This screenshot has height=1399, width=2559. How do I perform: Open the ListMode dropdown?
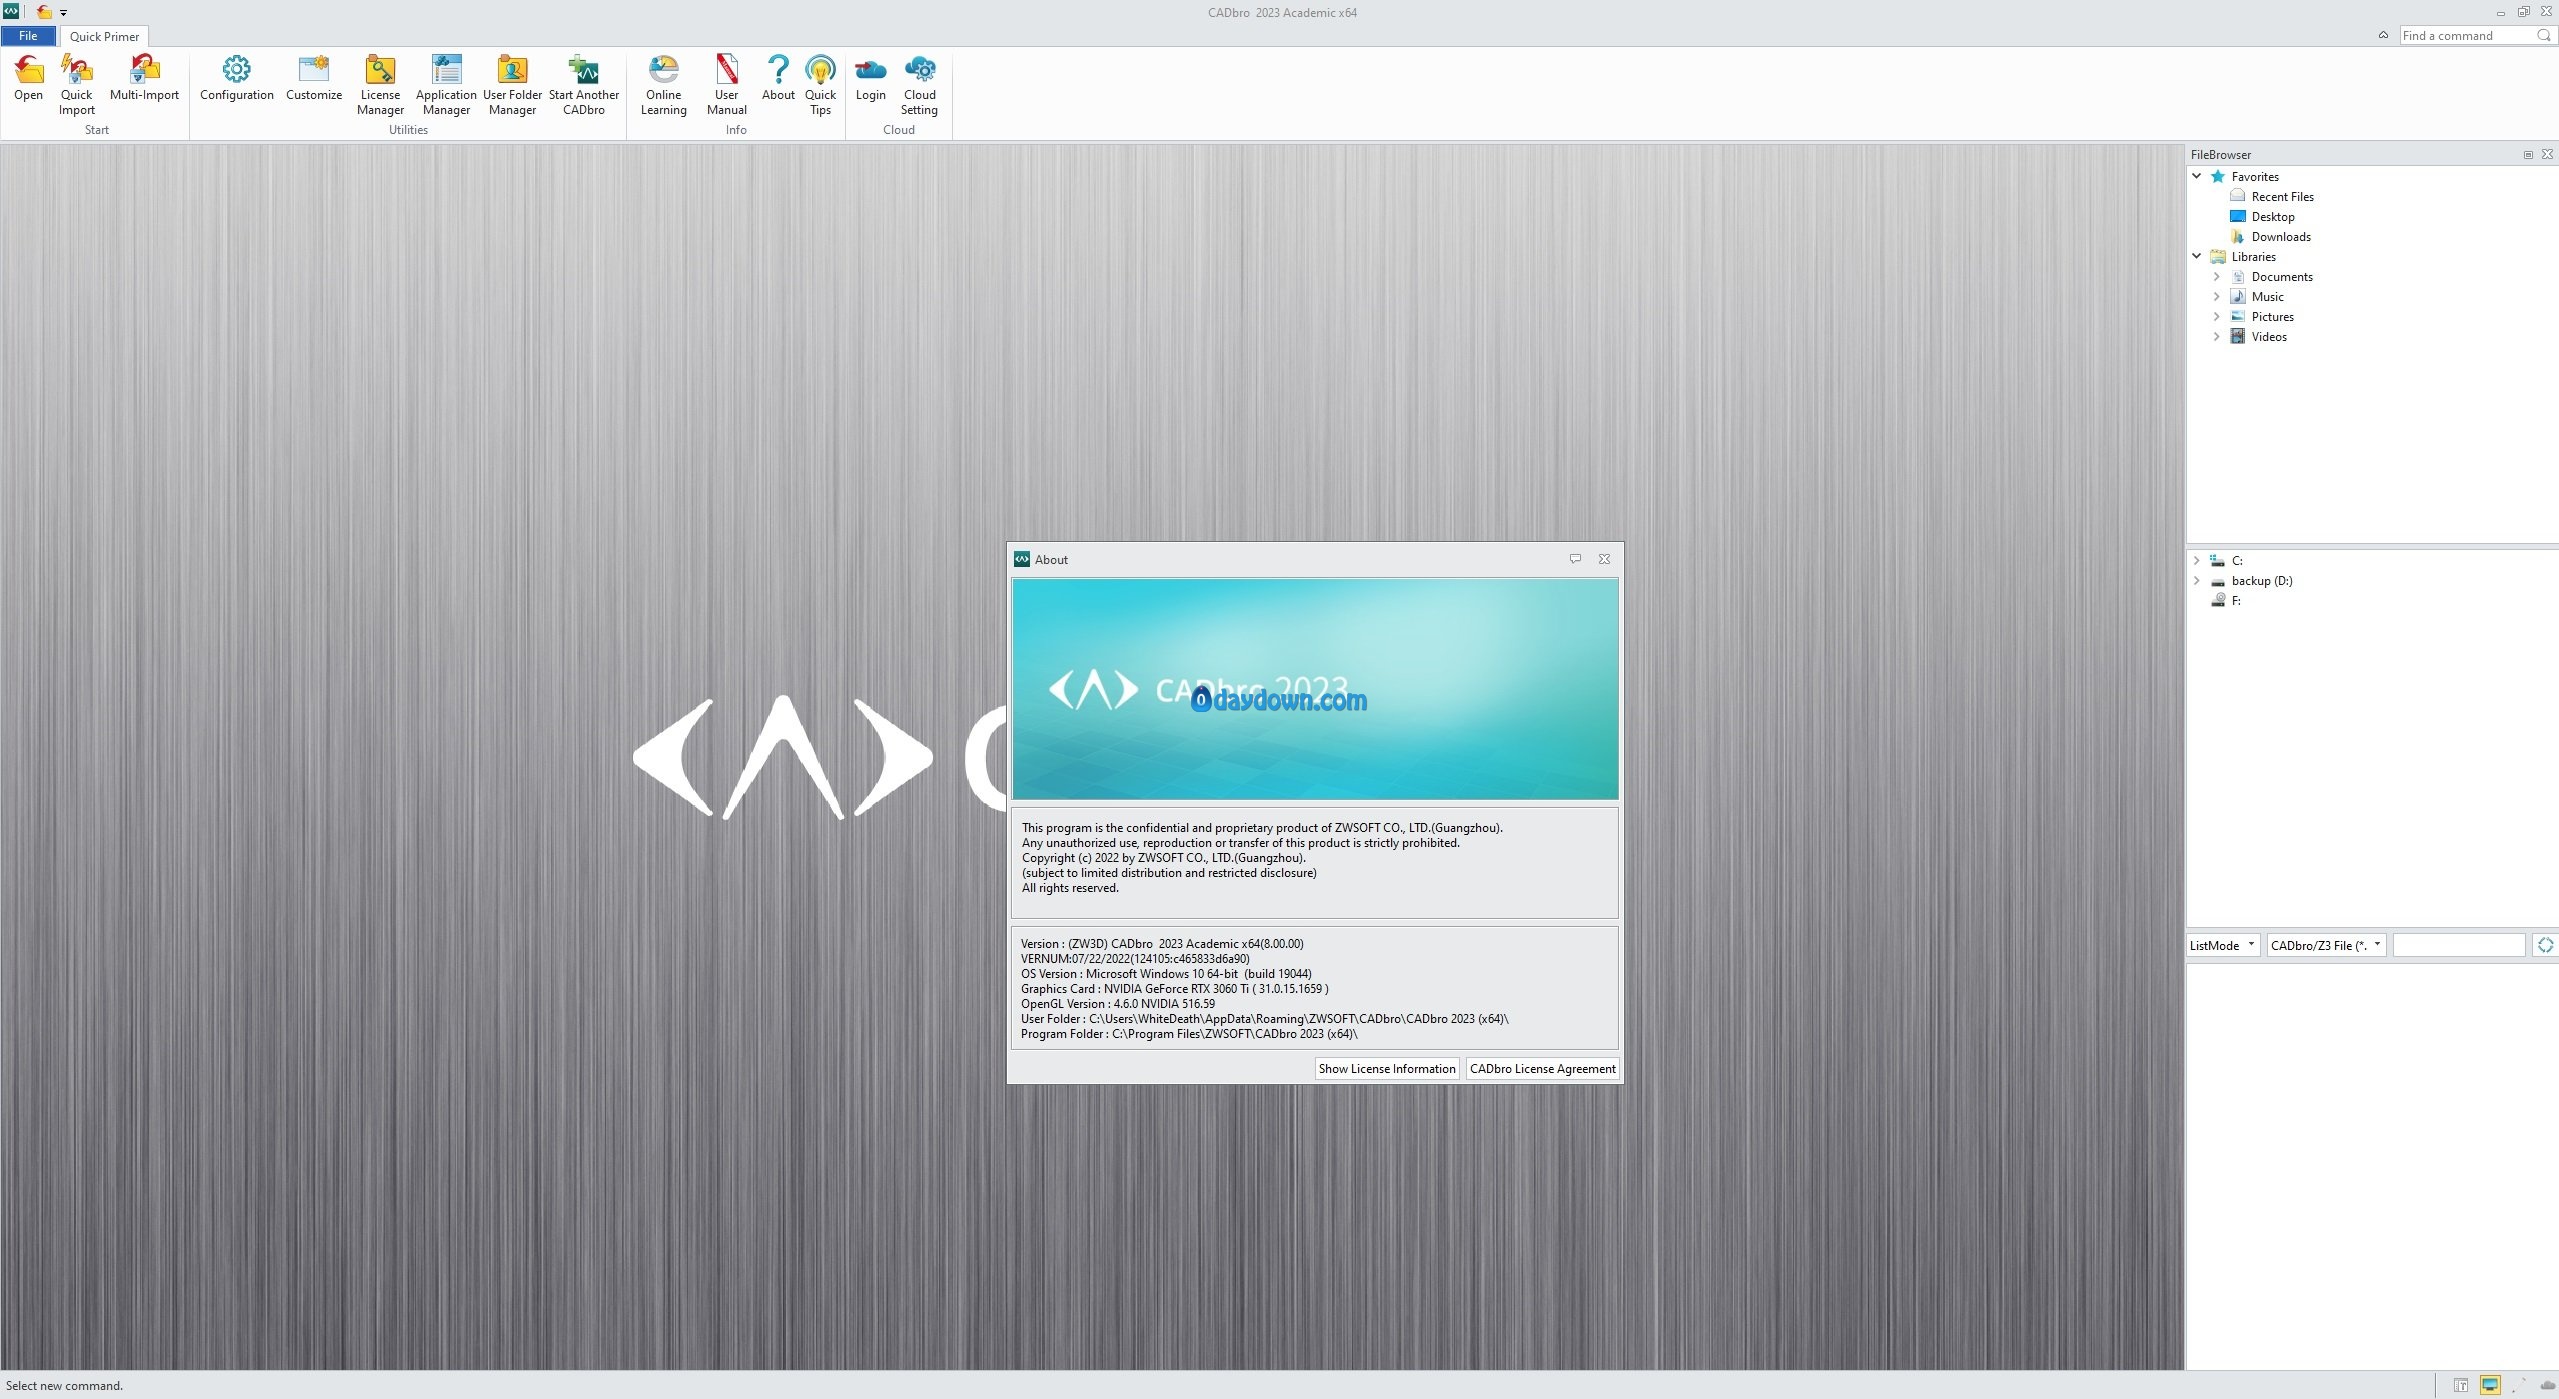click(x=2223, y=945)
